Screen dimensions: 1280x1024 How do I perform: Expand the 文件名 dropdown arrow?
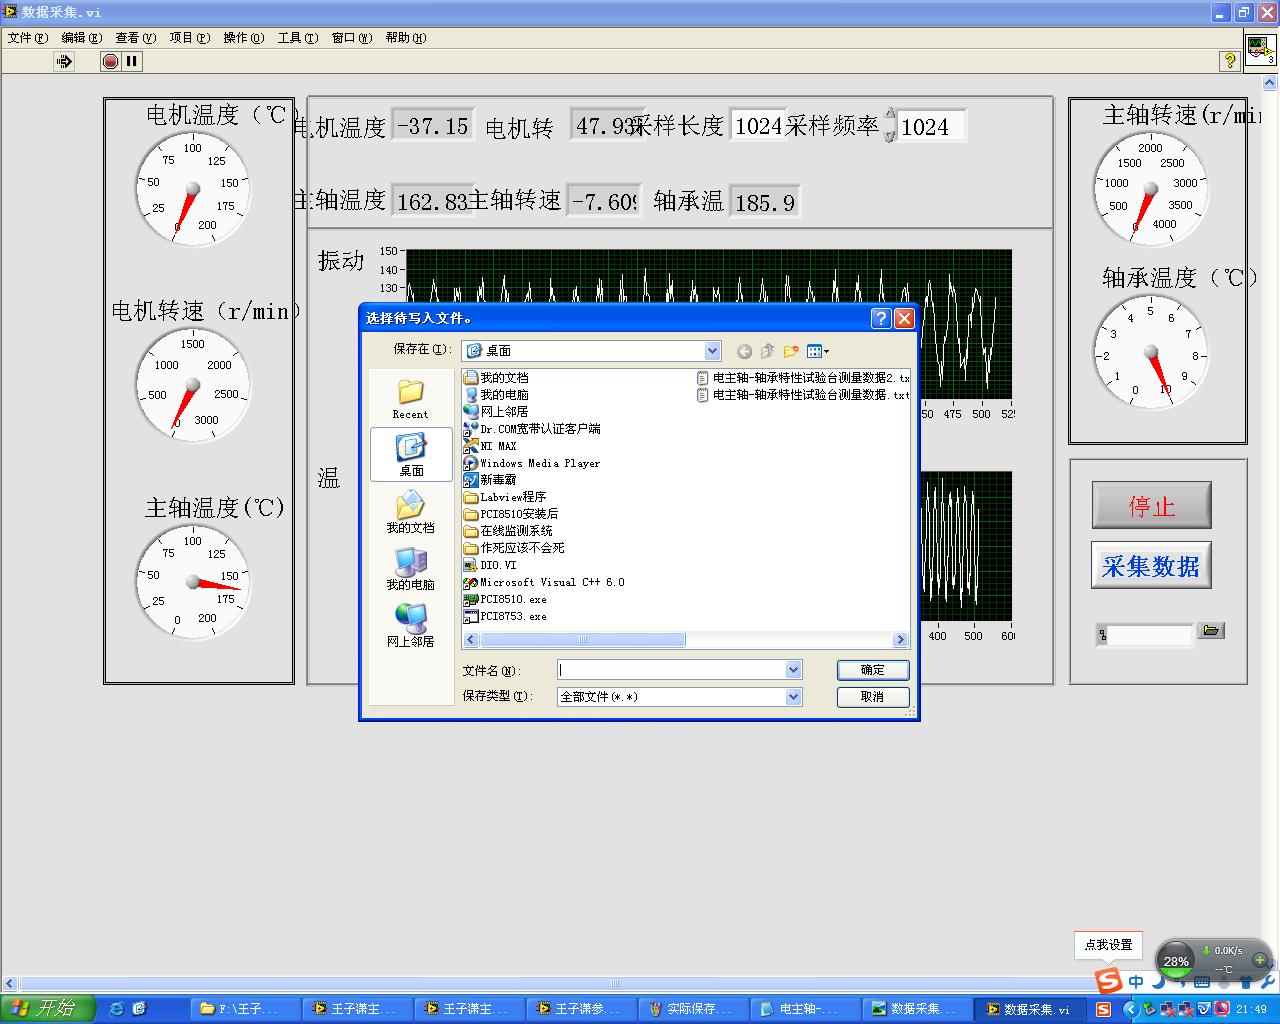tap(794, 670)
